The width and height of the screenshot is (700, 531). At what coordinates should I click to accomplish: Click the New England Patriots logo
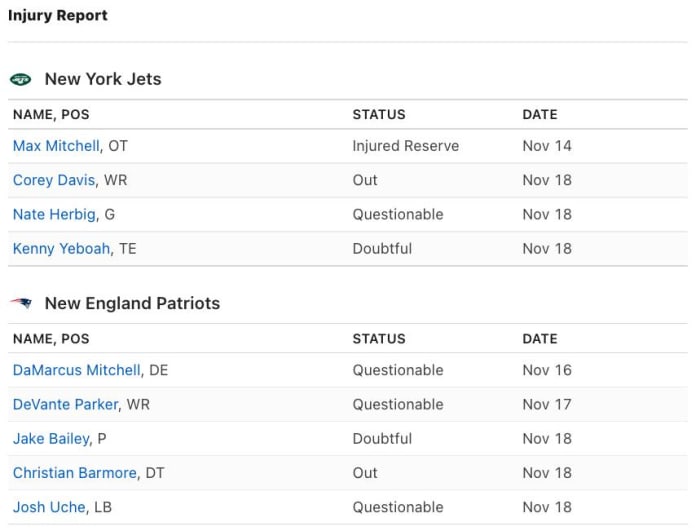pyautogui.click(x=21, y=304)
